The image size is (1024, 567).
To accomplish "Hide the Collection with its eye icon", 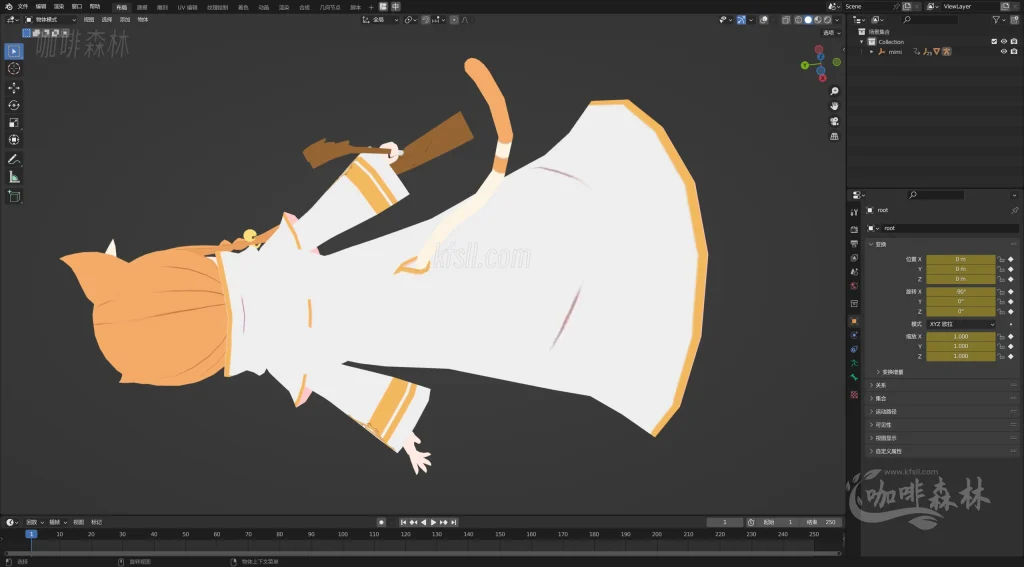I will point(1004,42).
